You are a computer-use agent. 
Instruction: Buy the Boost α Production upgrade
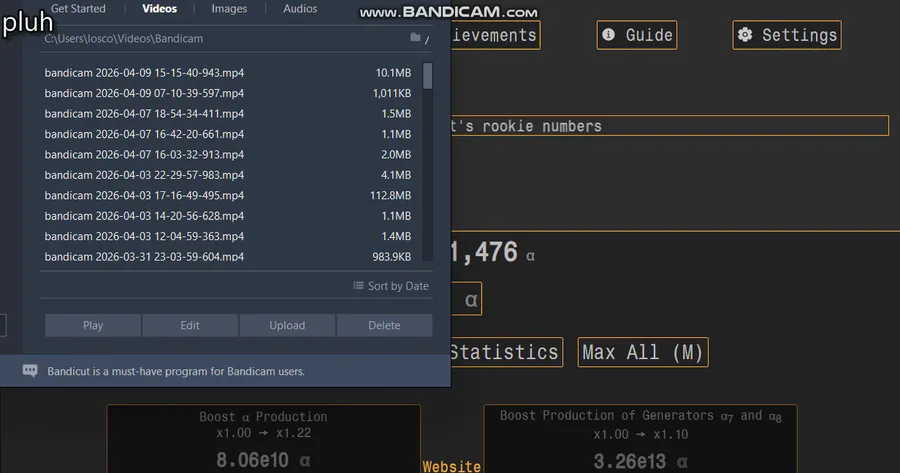pyautogui.click(x=263, y=439)
